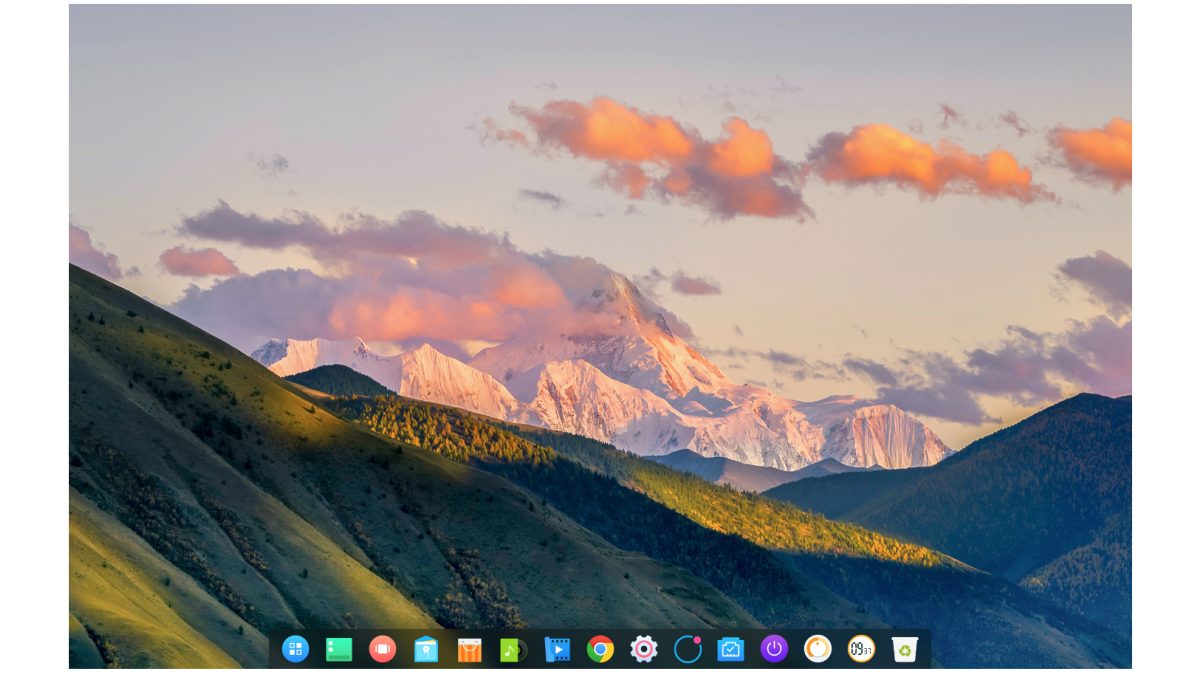Open the App Store shopping bag icon
The image size is (1200, 673).
tap(470, 650)
